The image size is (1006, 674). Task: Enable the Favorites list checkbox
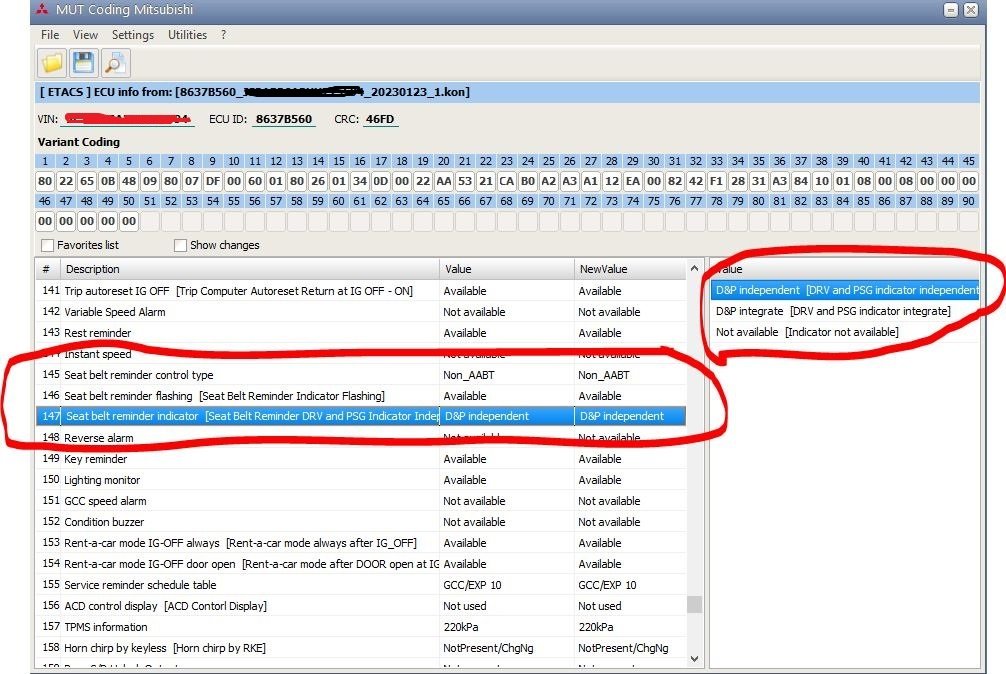click(x=47, y=245)
